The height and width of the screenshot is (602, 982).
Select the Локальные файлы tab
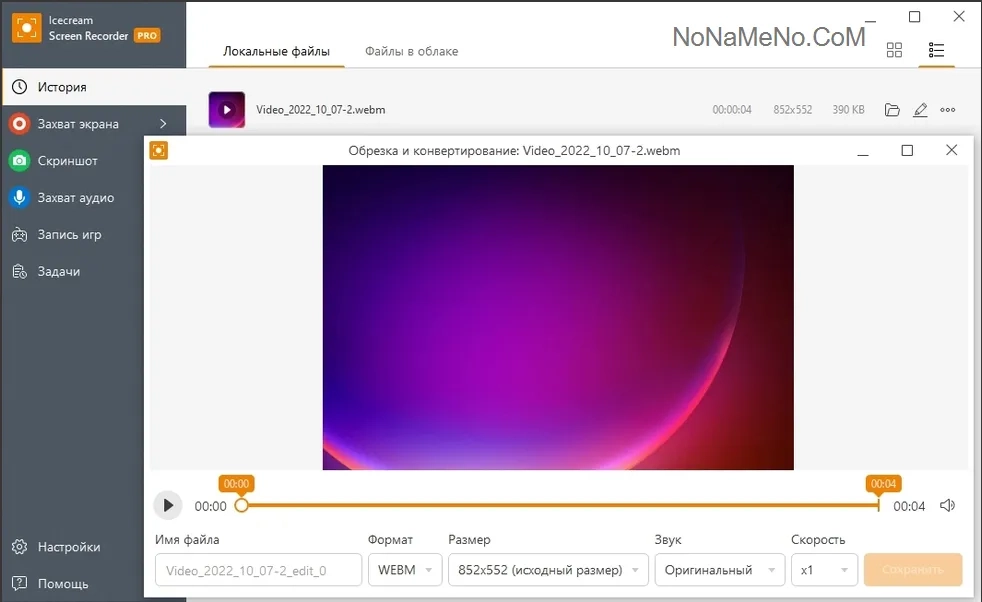click(x=276, y=51)
